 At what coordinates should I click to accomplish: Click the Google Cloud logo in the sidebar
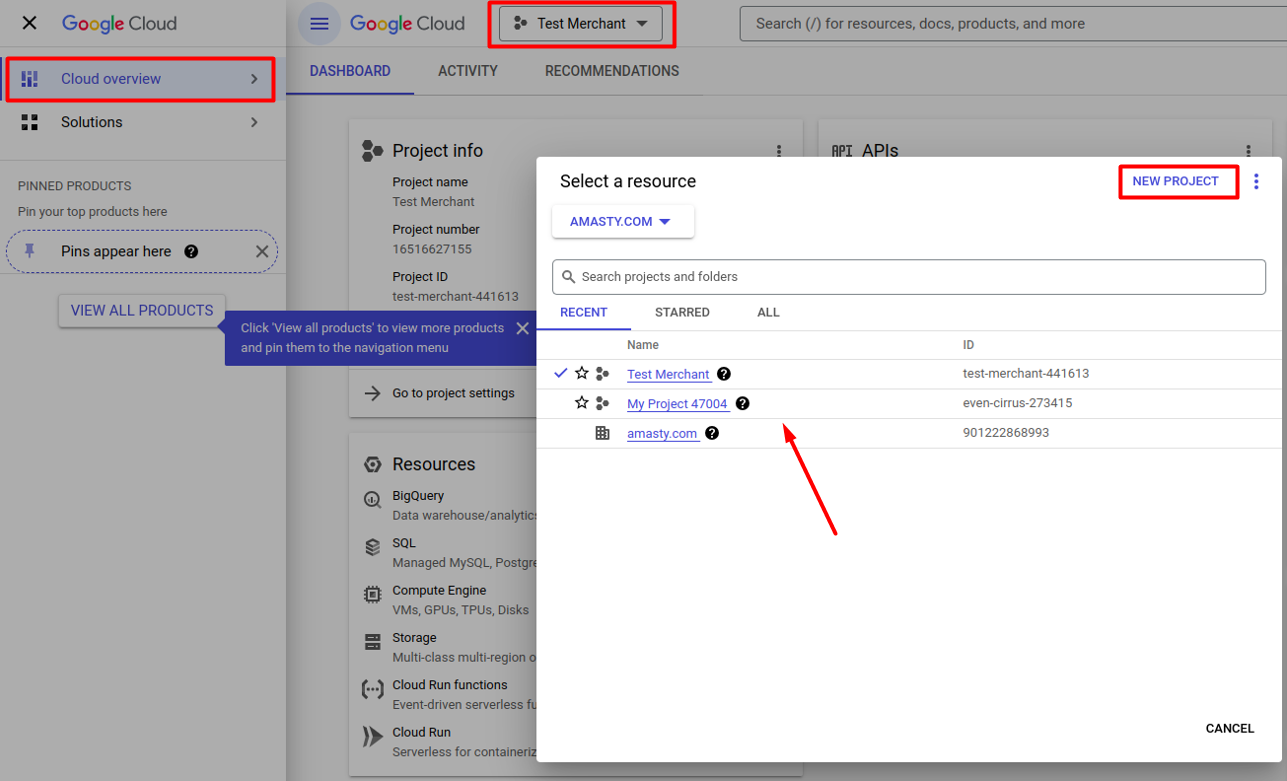(x=119, y=23)
